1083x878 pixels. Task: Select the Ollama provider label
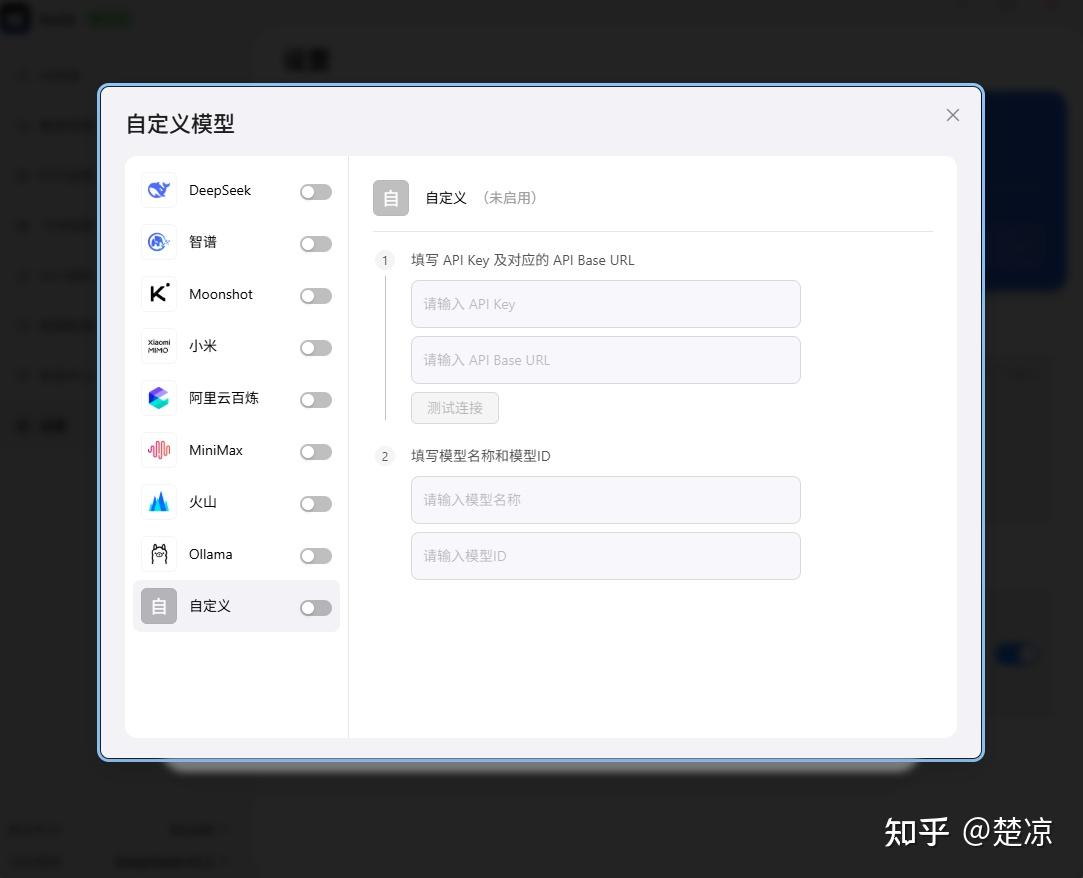[211, 554]
